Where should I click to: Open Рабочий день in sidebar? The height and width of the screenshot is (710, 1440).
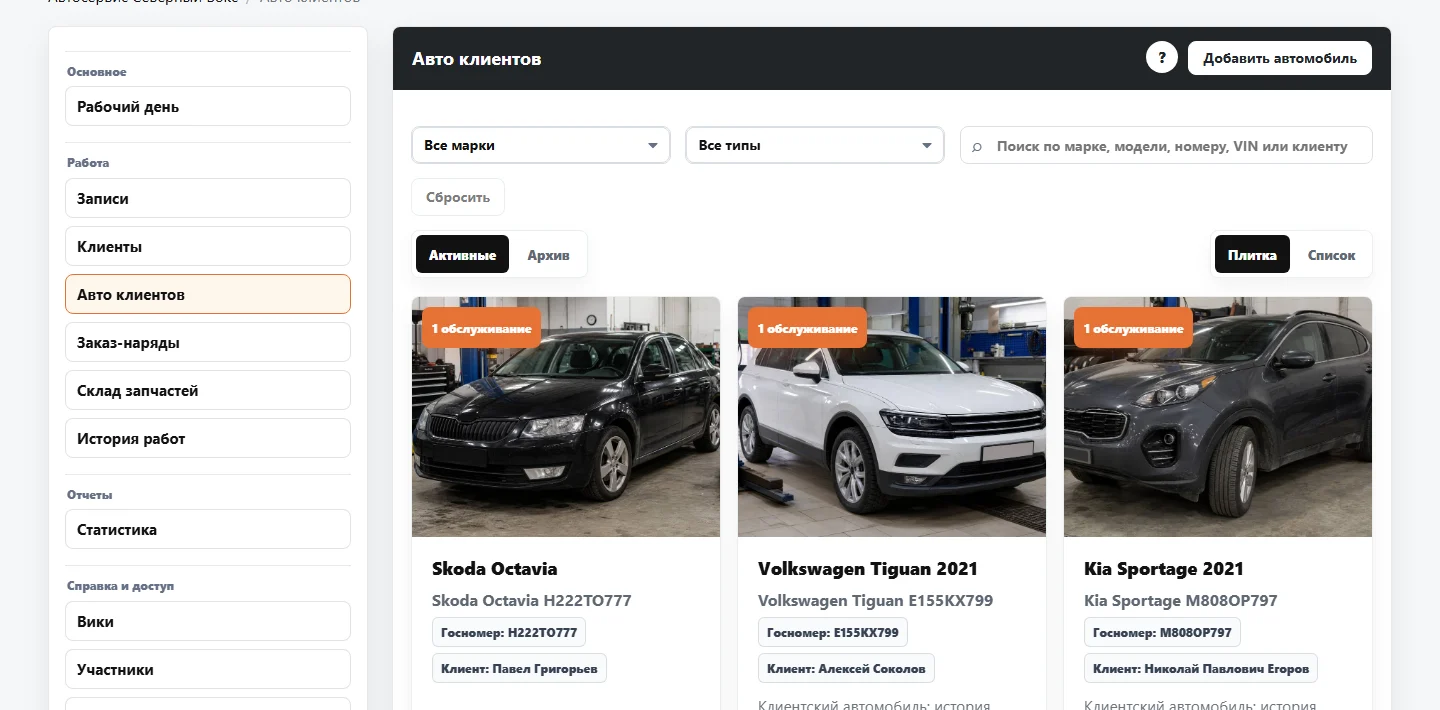pyautogui.click(x=208, y=106)
